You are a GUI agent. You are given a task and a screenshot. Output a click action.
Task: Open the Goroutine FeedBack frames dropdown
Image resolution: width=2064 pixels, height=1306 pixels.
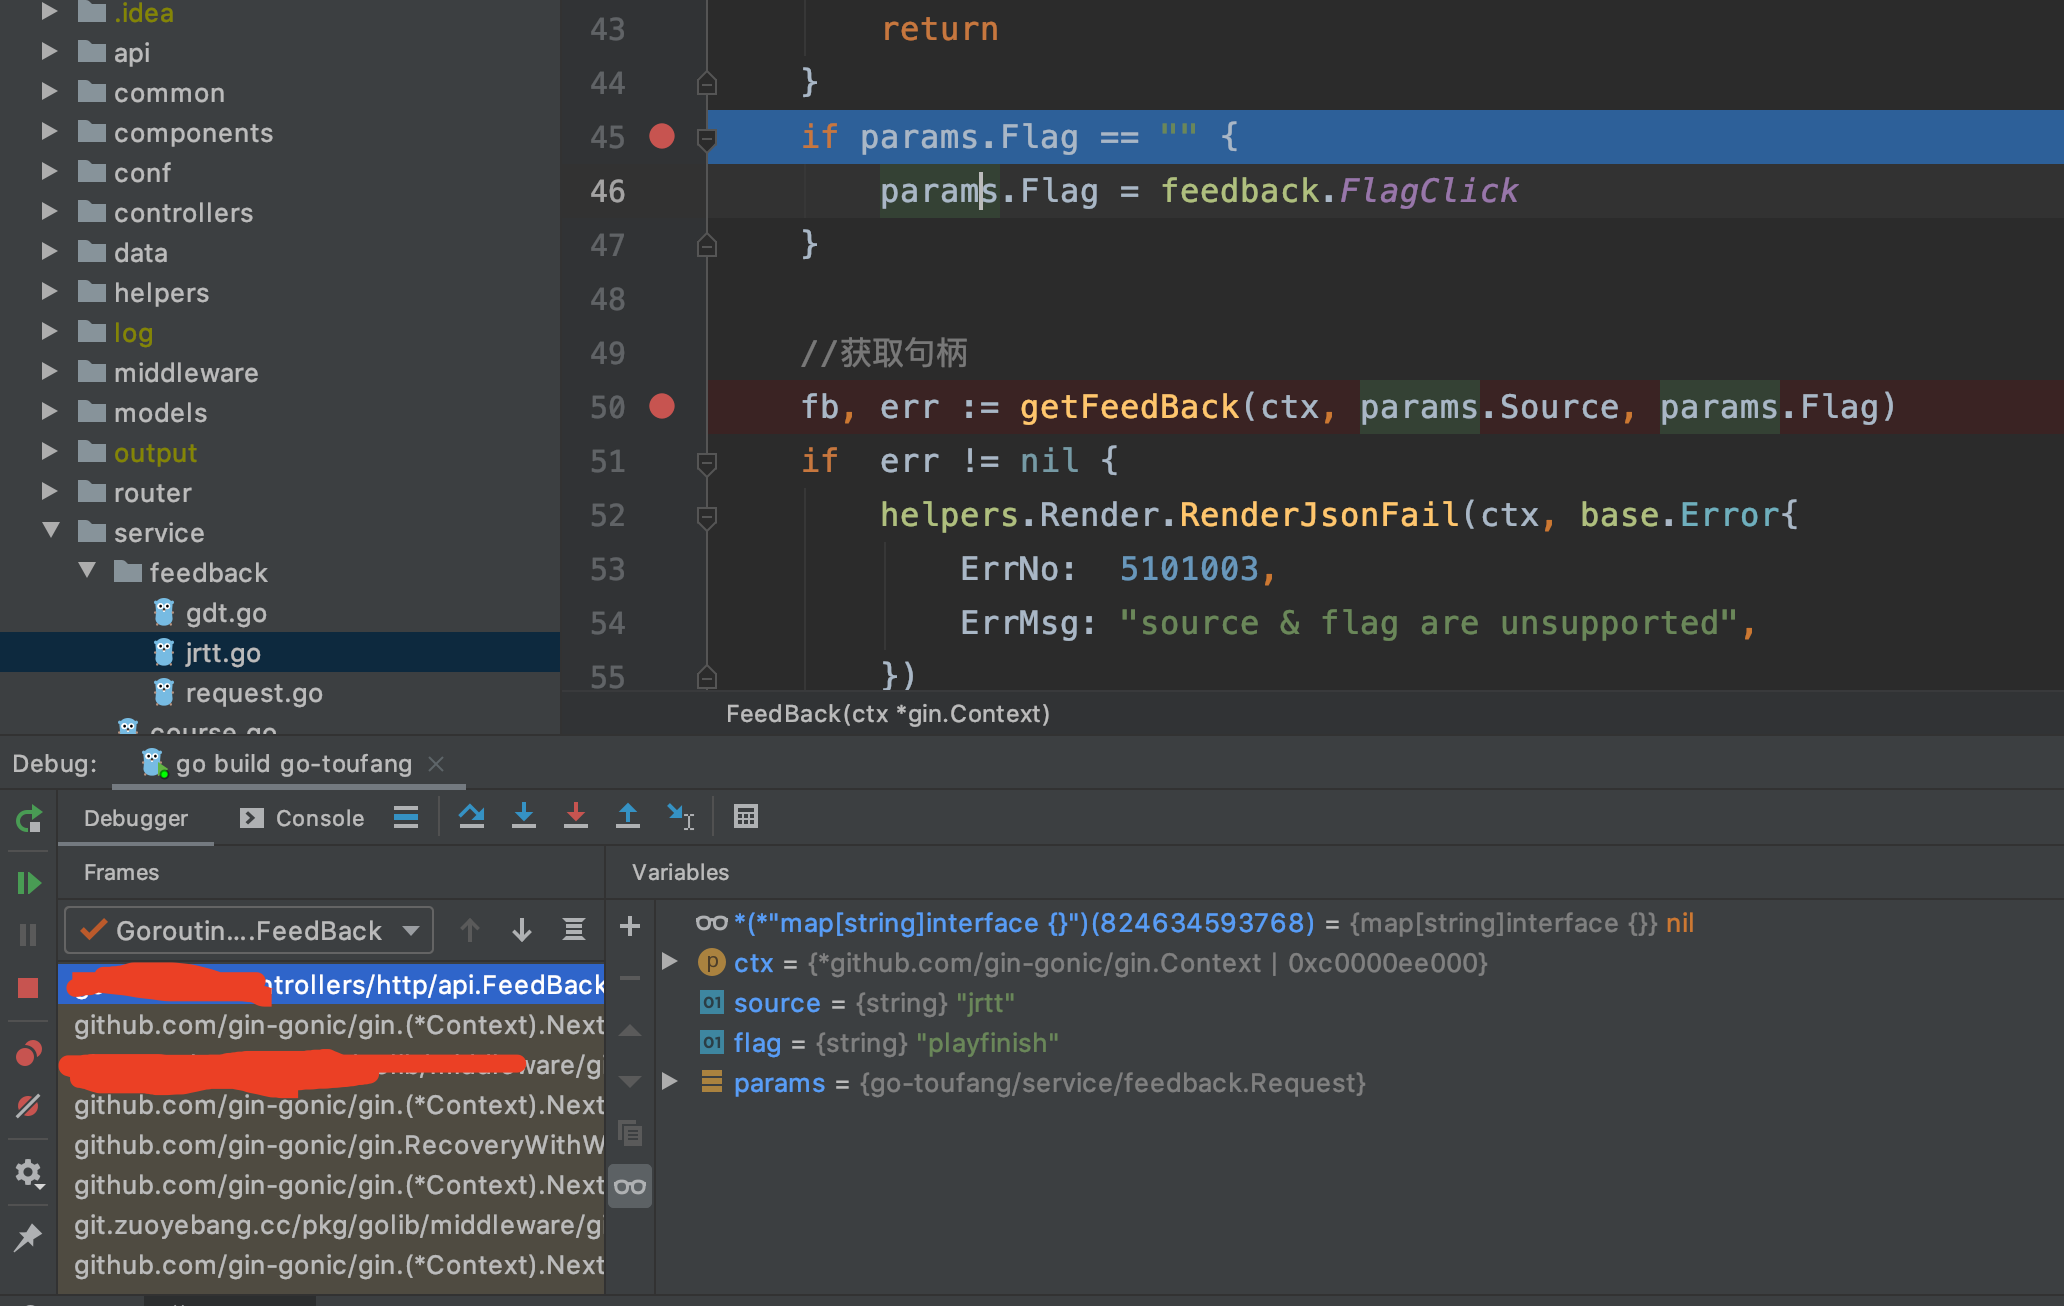[249, 931]
